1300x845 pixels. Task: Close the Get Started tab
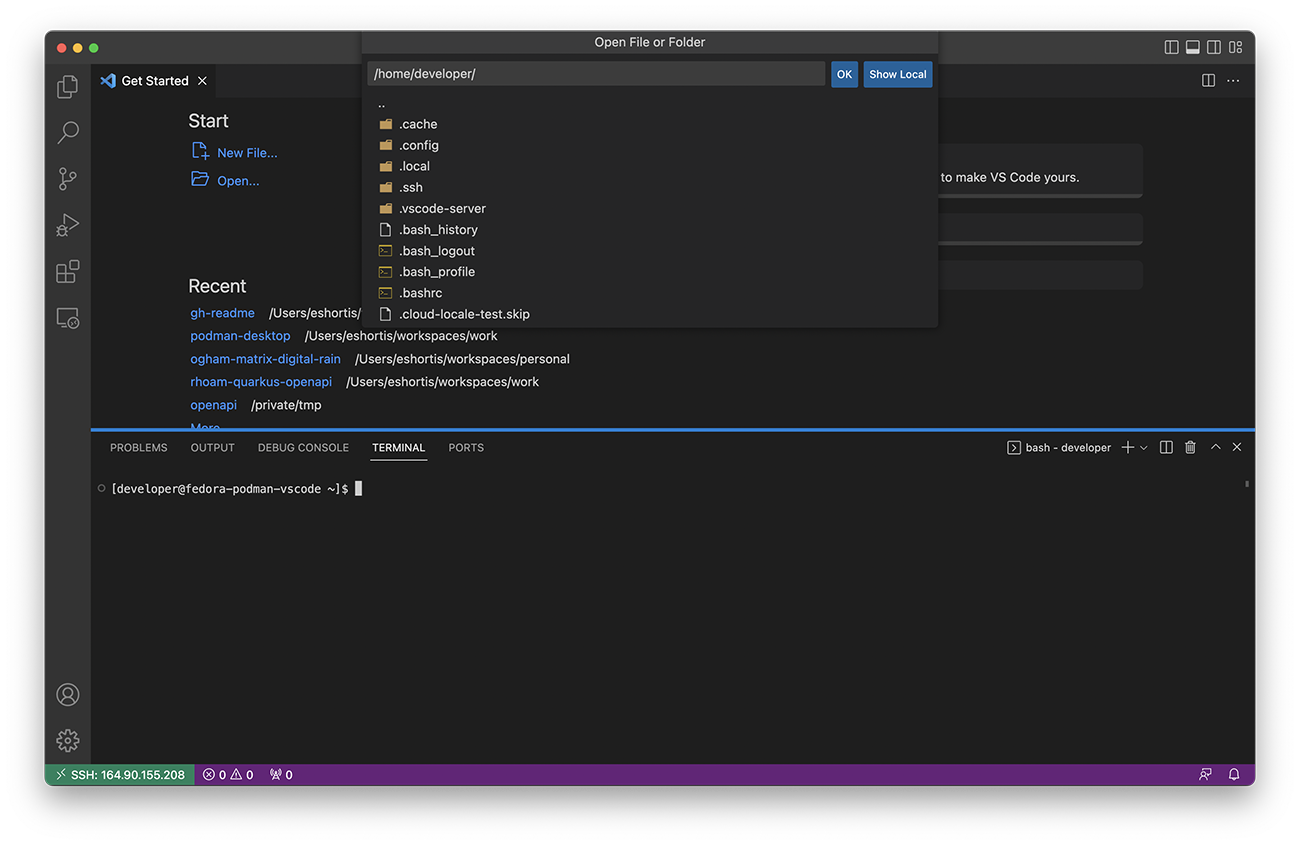click(x=202, y=81)
